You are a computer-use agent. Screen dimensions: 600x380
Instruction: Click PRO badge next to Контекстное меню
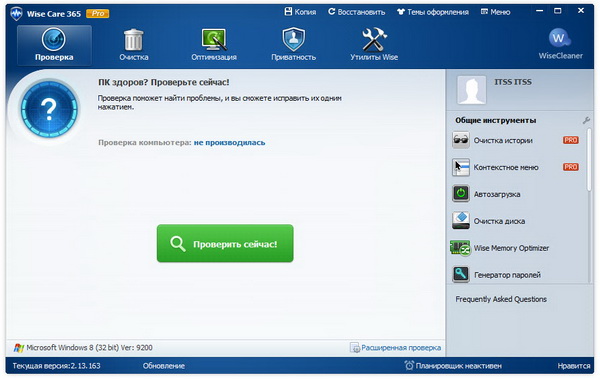click(571, 167)
